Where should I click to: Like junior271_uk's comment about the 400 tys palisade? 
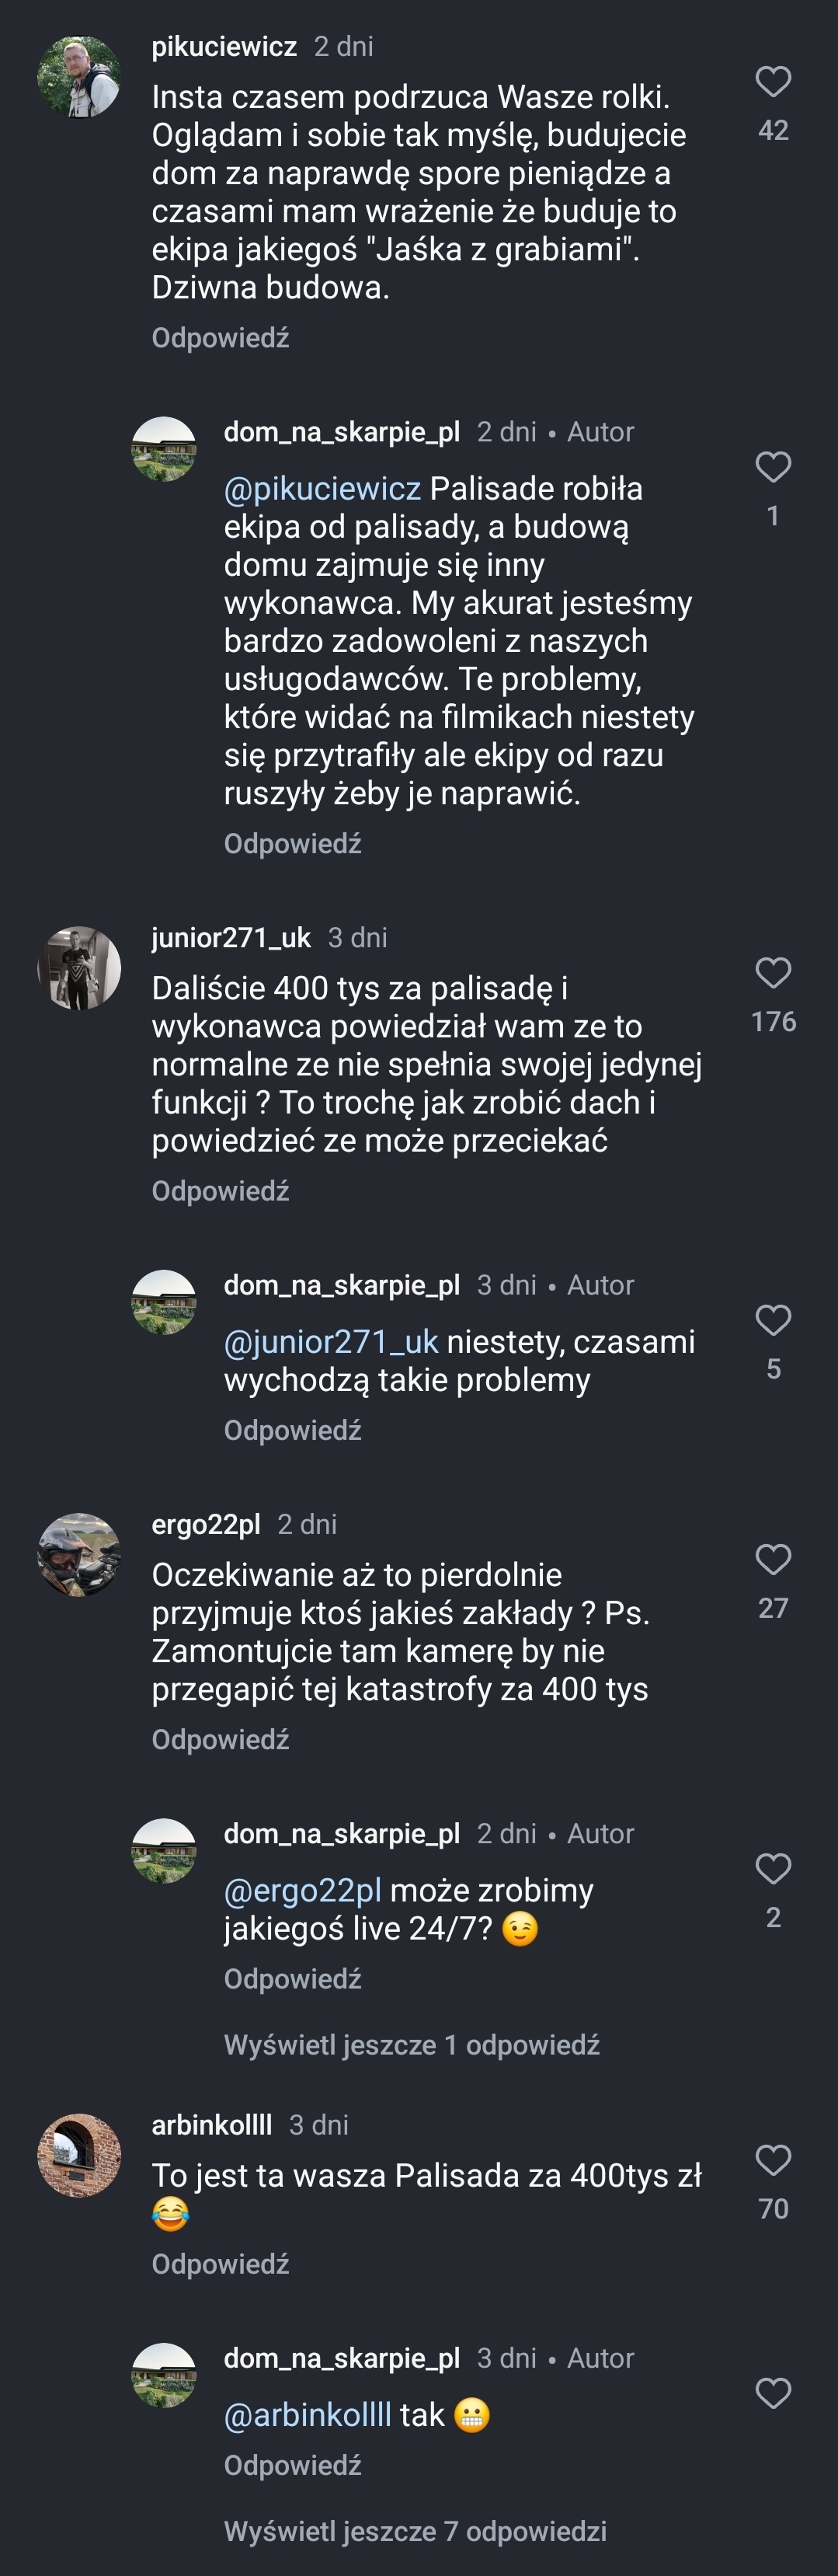point(773,973)
